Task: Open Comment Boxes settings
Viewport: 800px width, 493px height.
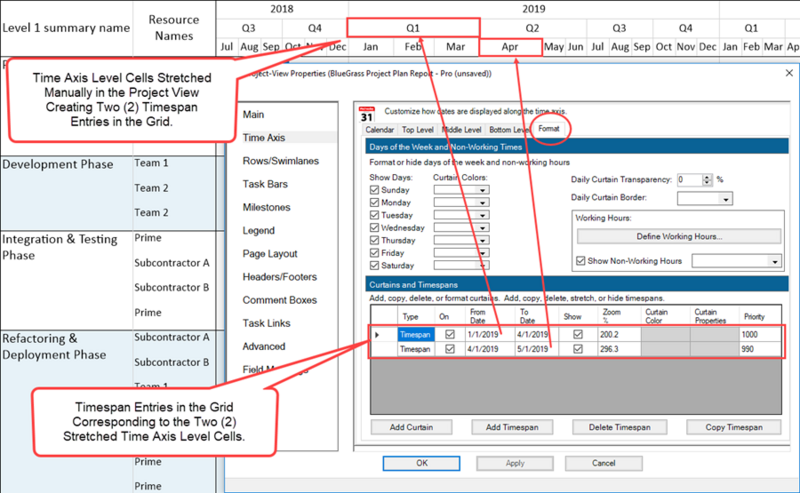Action: 280,300
